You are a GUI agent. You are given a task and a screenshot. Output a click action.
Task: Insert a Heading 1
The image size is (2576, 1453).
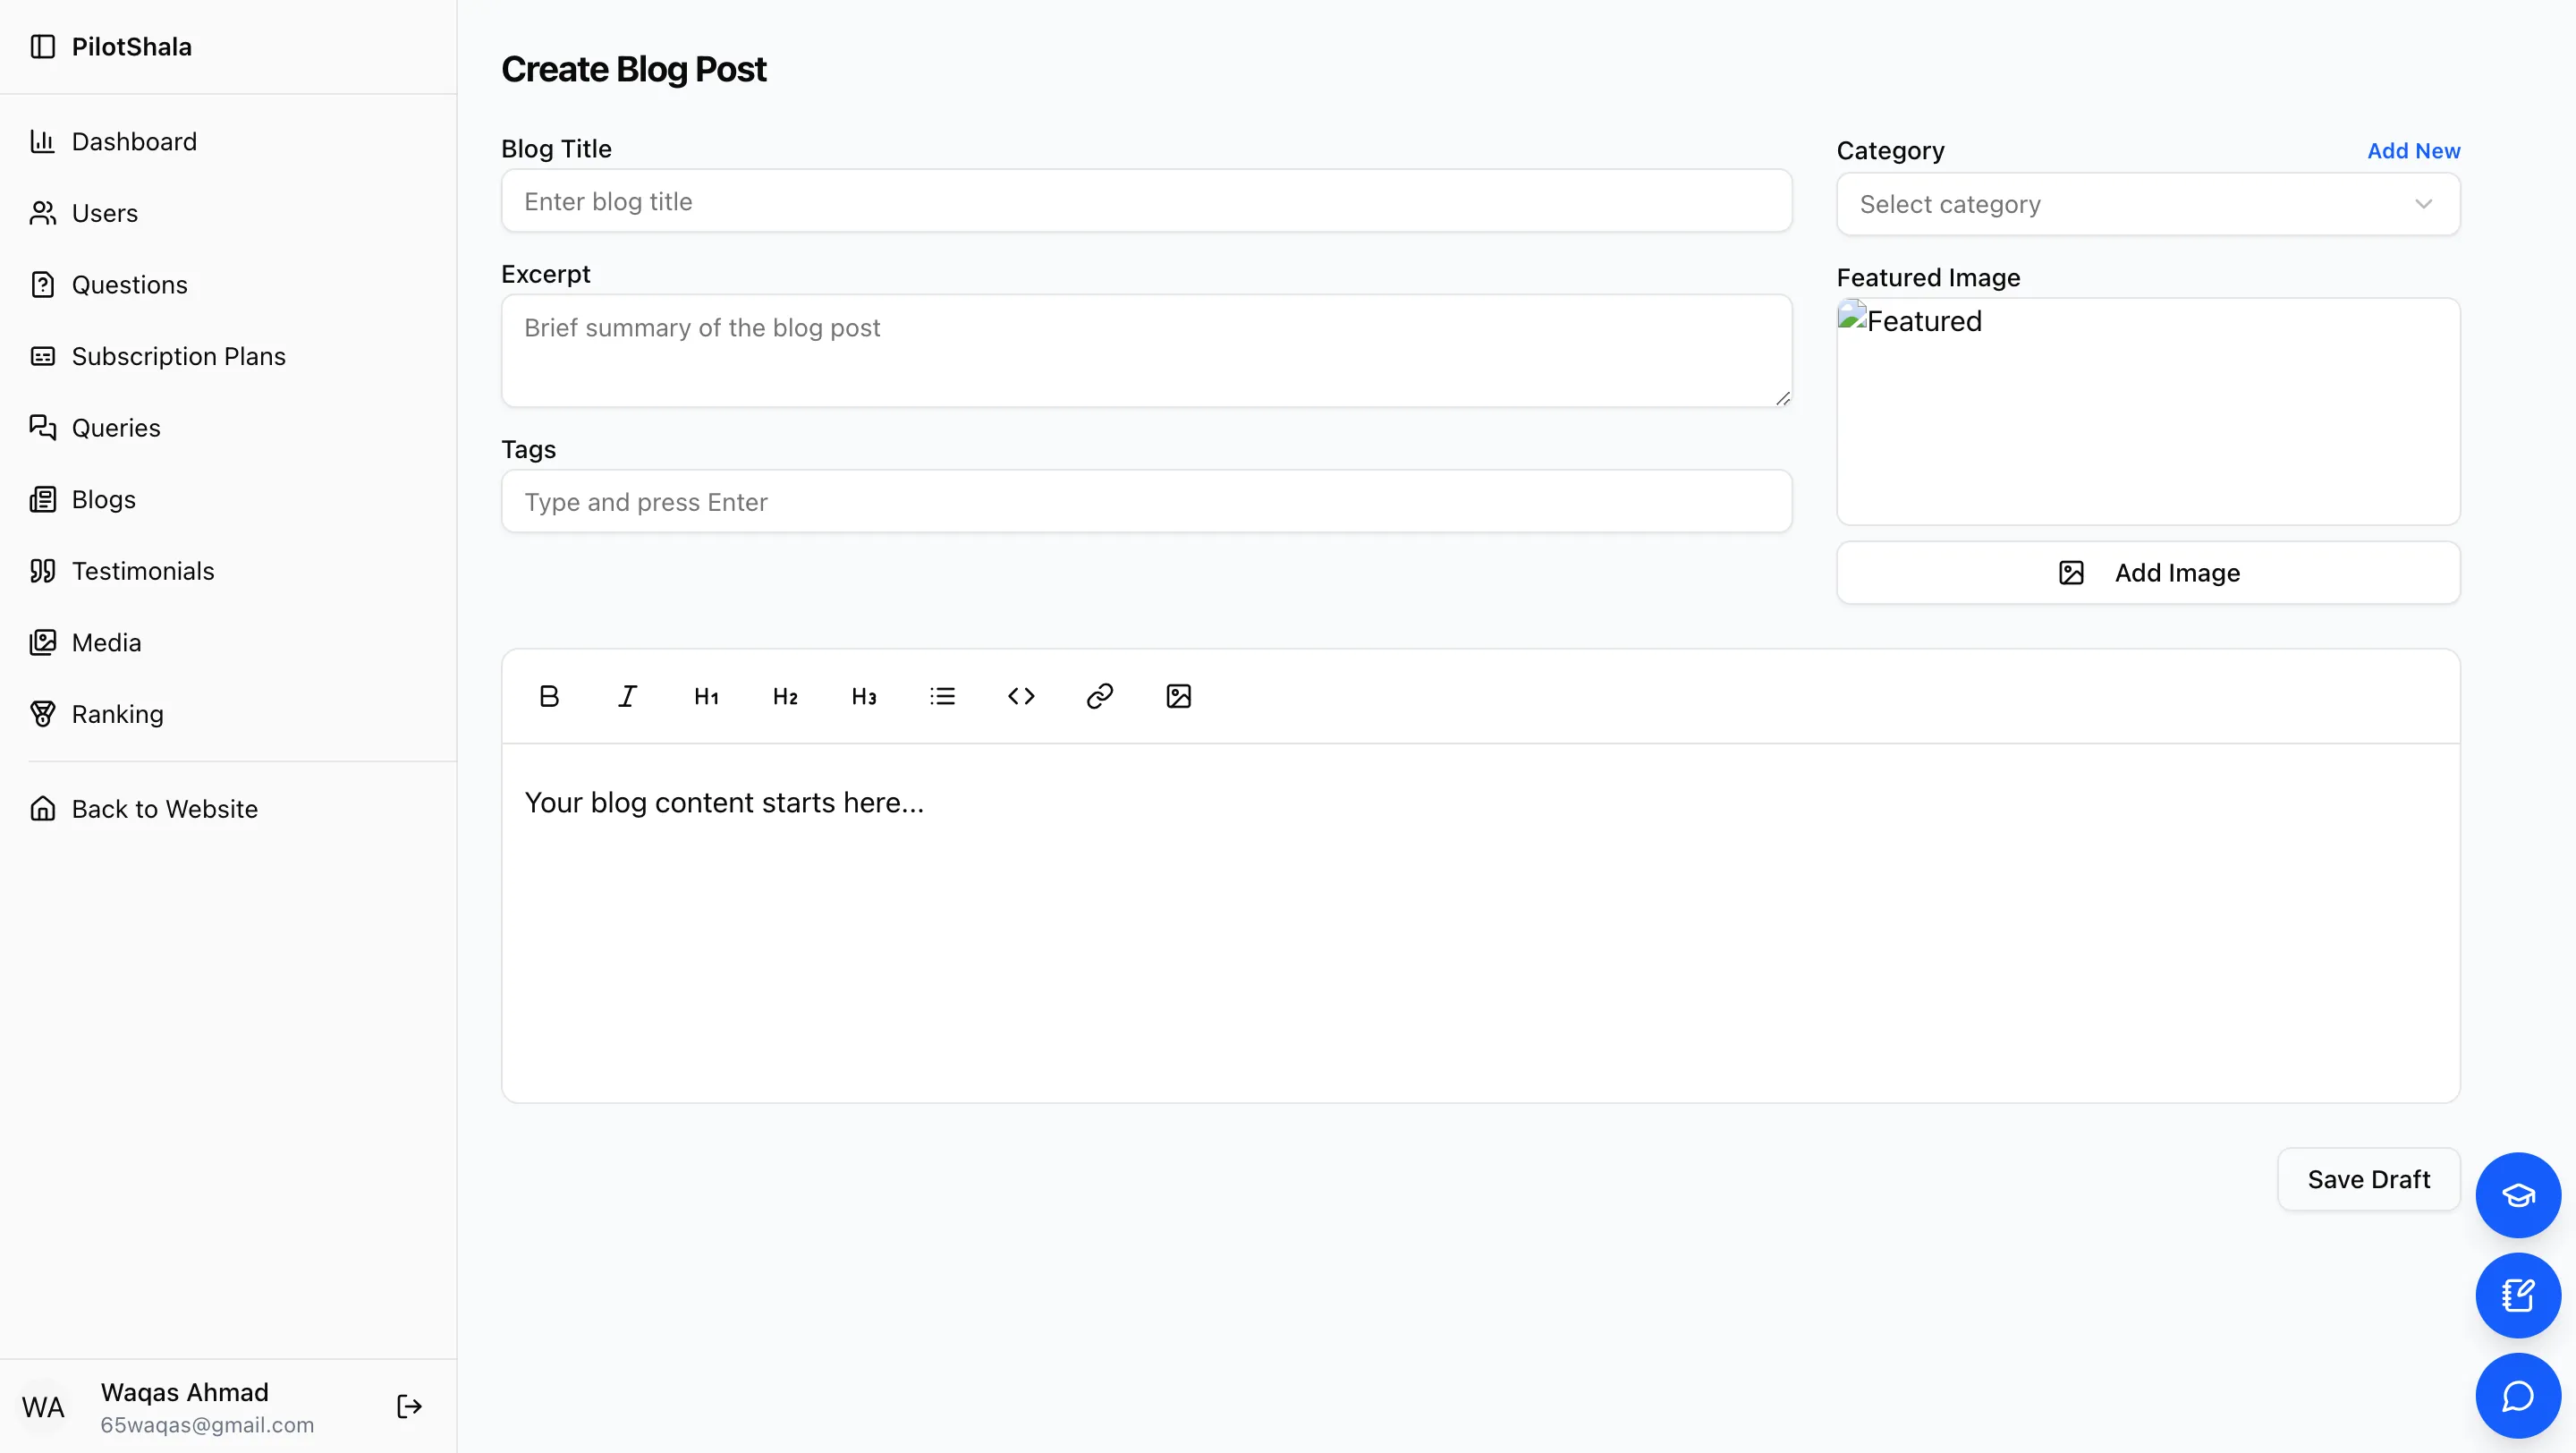click(x=706, y=696)
